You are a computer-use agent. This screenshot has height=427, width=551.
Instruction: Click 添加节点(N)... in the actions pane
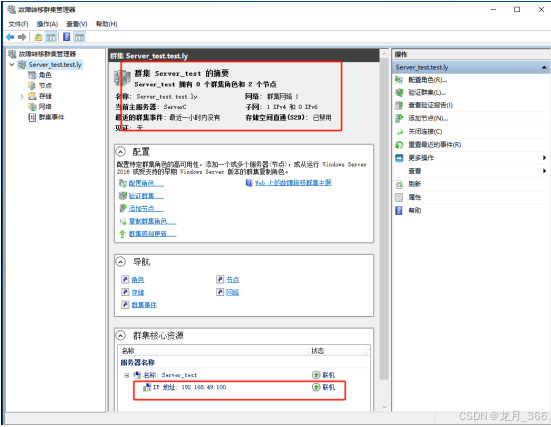click(428, 118)
